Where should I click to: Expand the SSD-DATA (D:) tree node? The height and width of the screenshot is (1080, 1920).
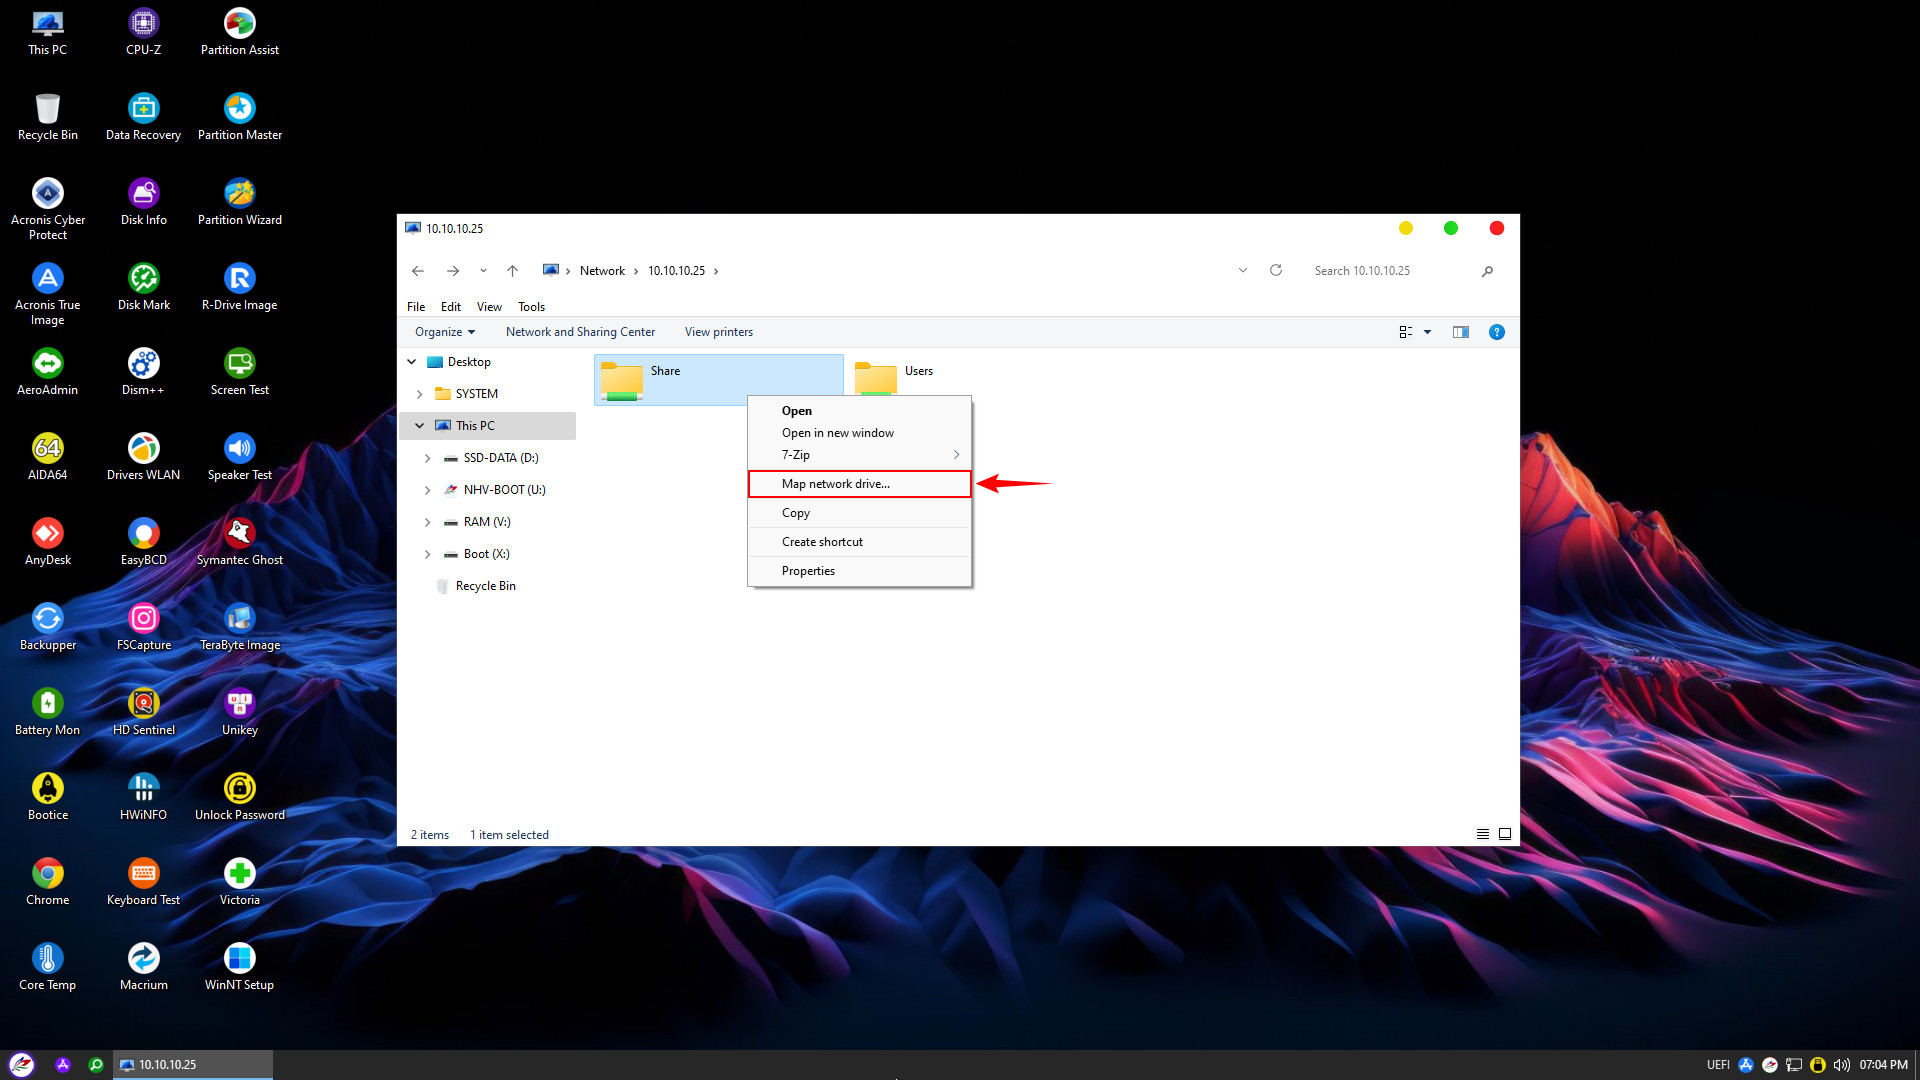(427, 458)
